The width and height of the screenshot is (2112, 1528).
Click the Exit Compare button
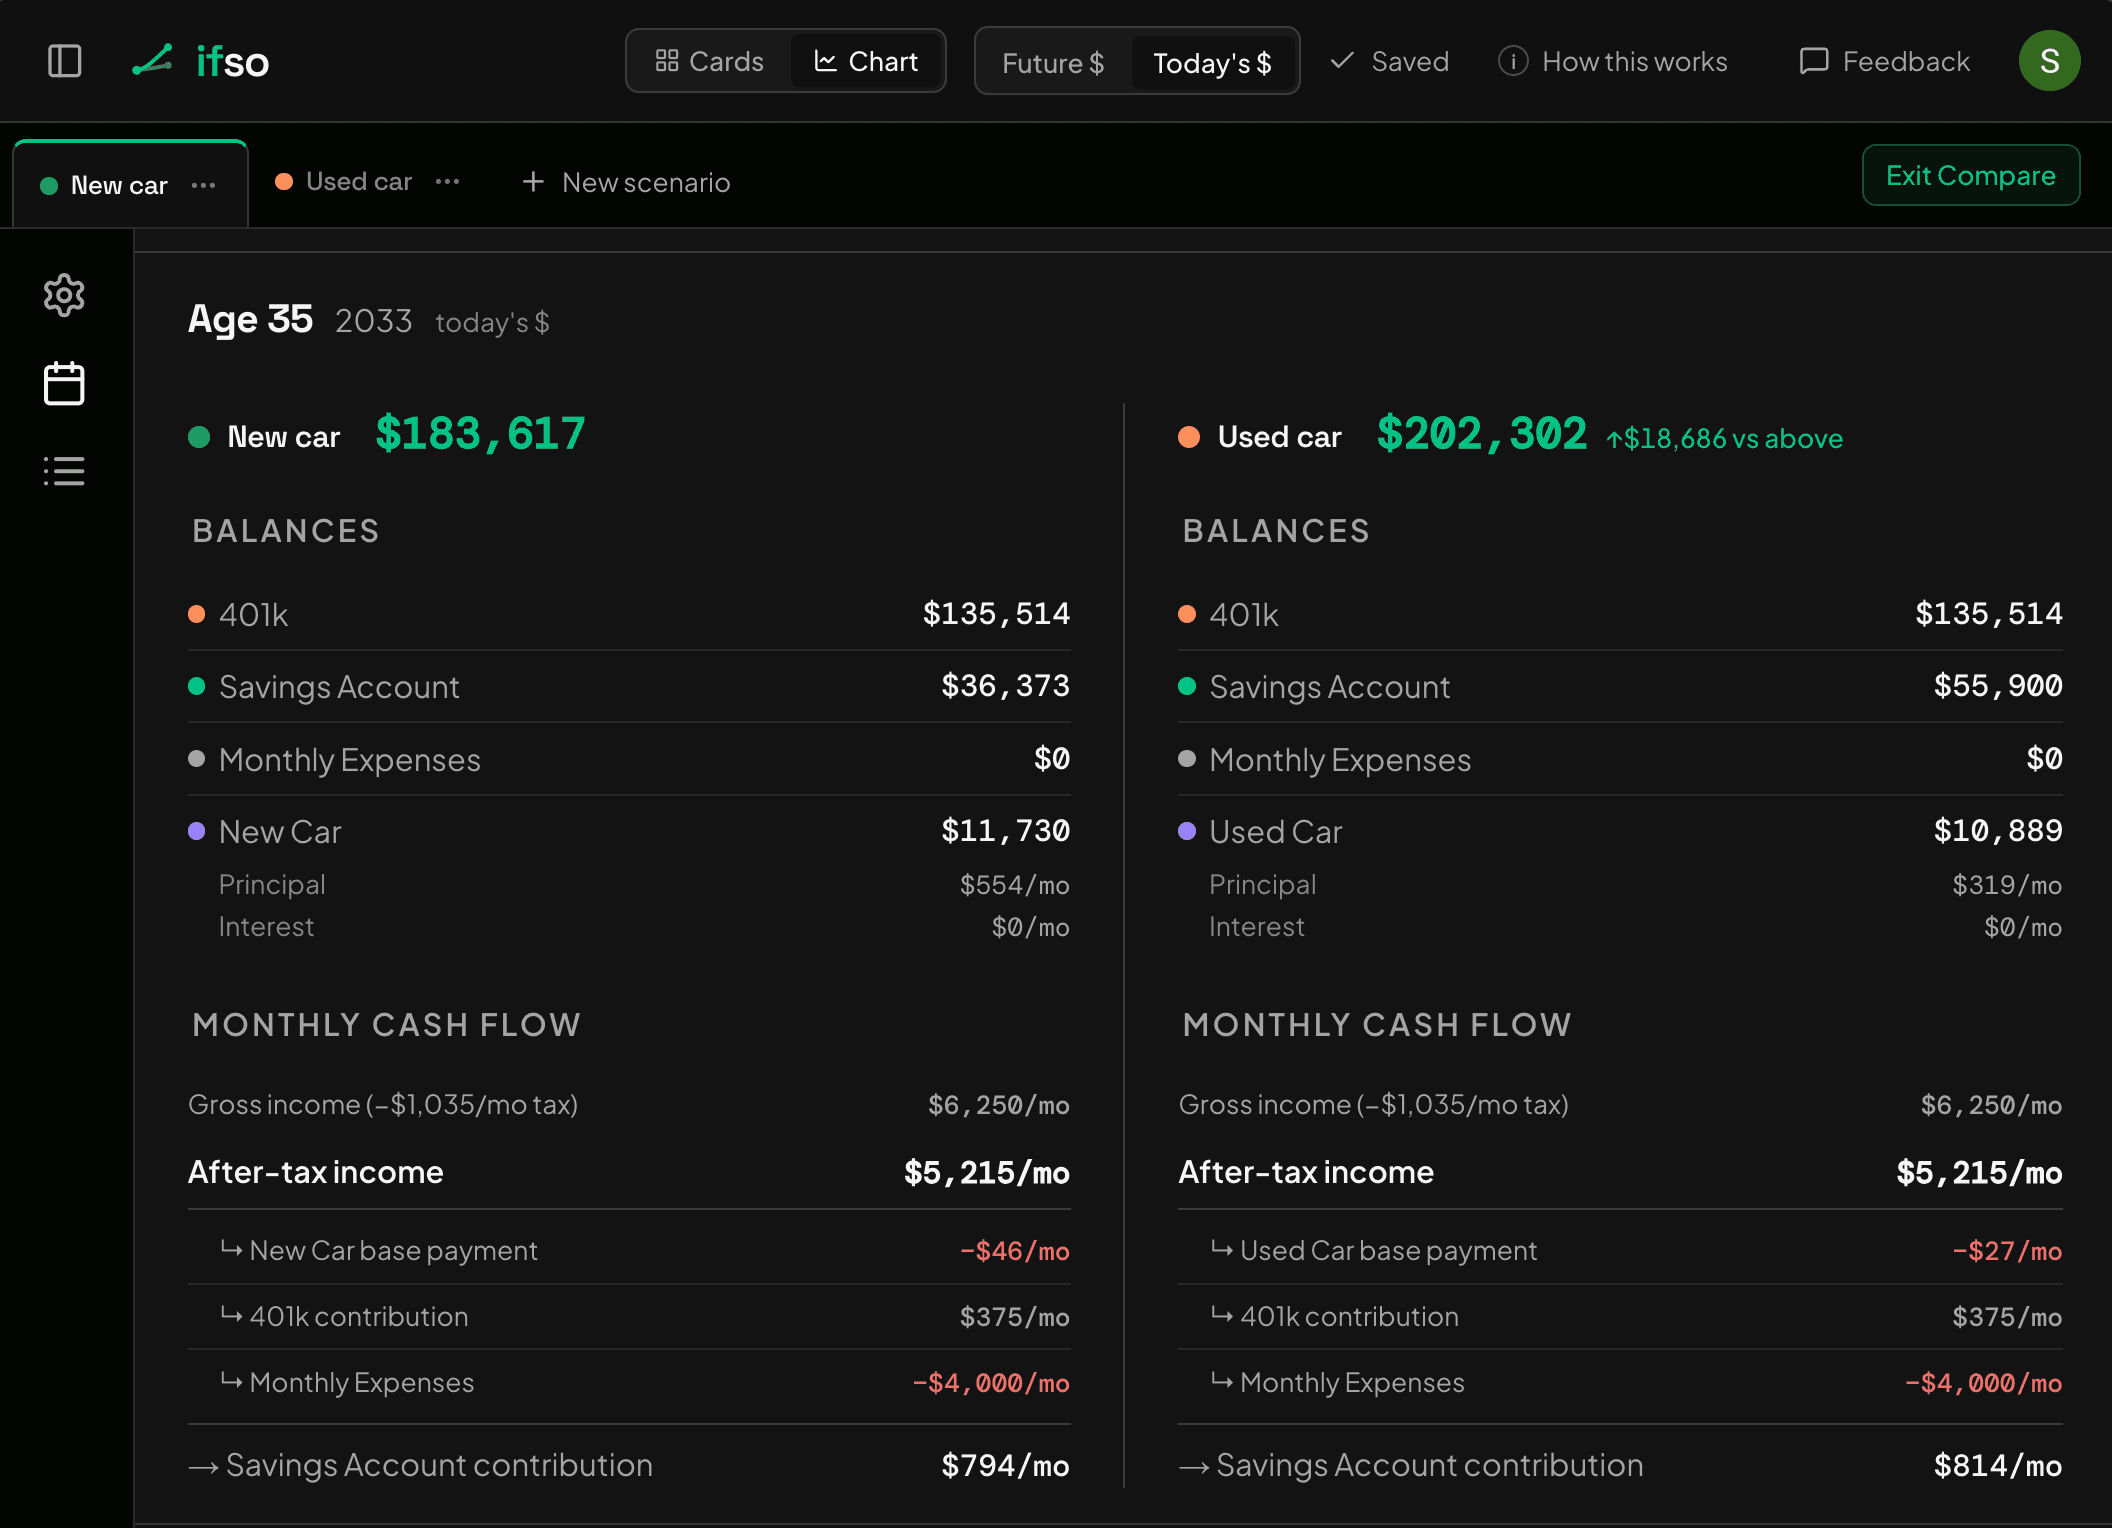click(x=1971, y=175)
